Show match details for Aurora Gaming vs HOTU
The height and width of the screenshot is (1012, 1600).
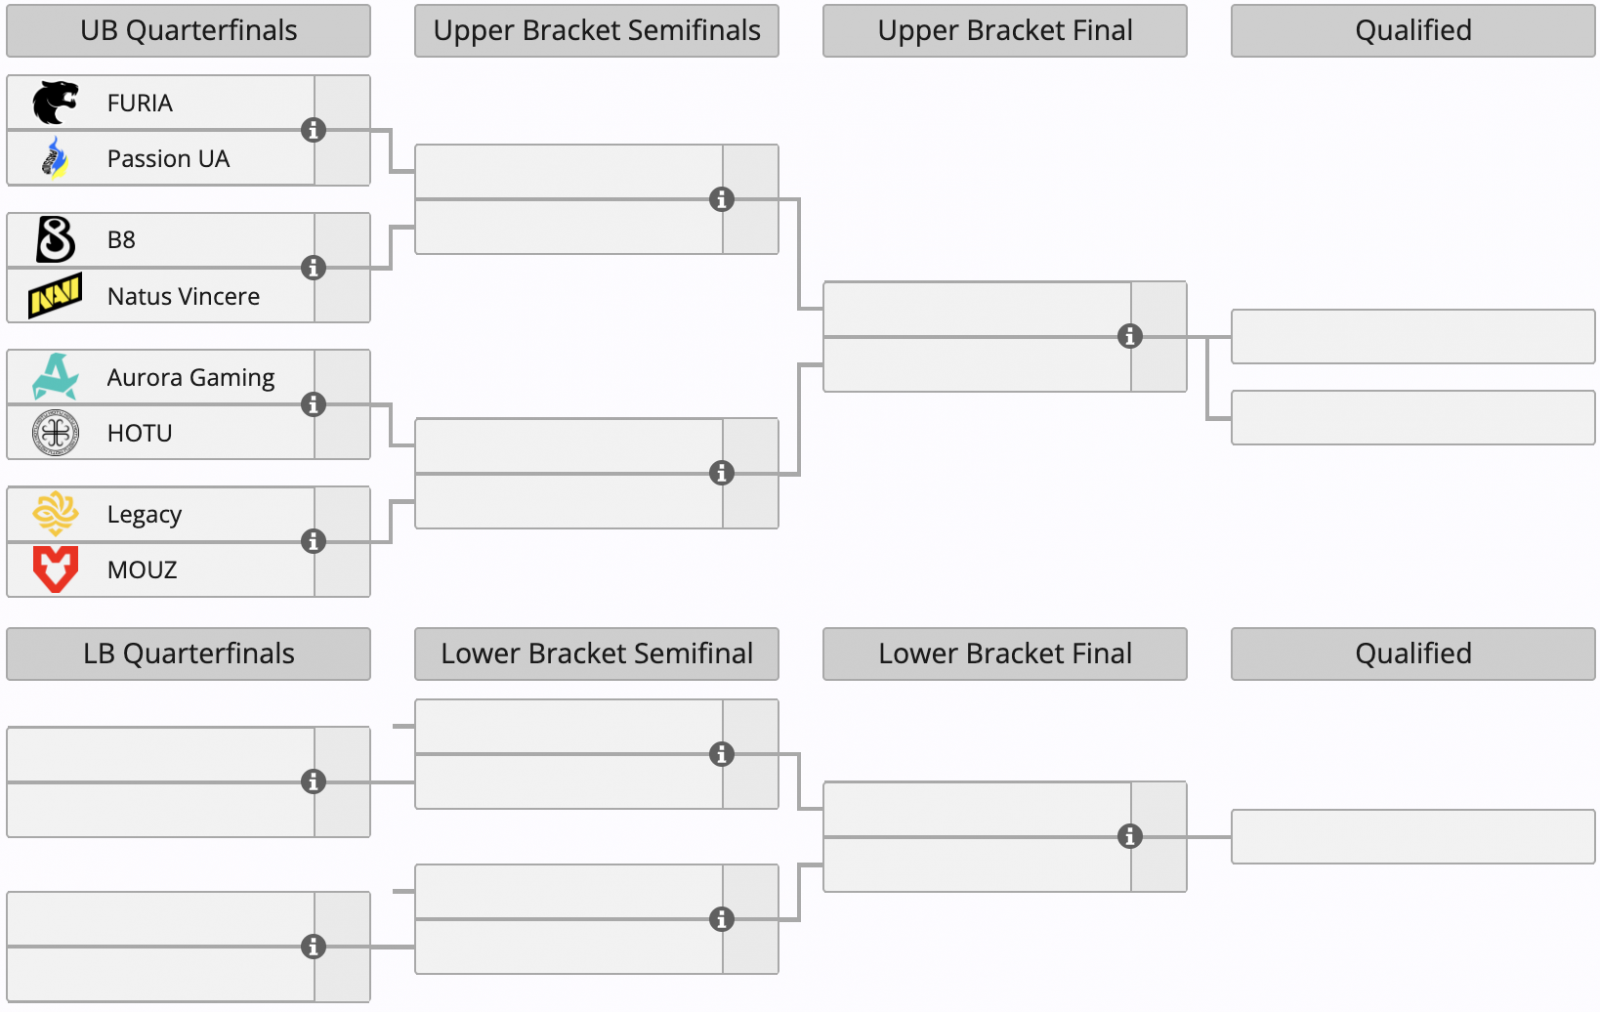point(313,404)
